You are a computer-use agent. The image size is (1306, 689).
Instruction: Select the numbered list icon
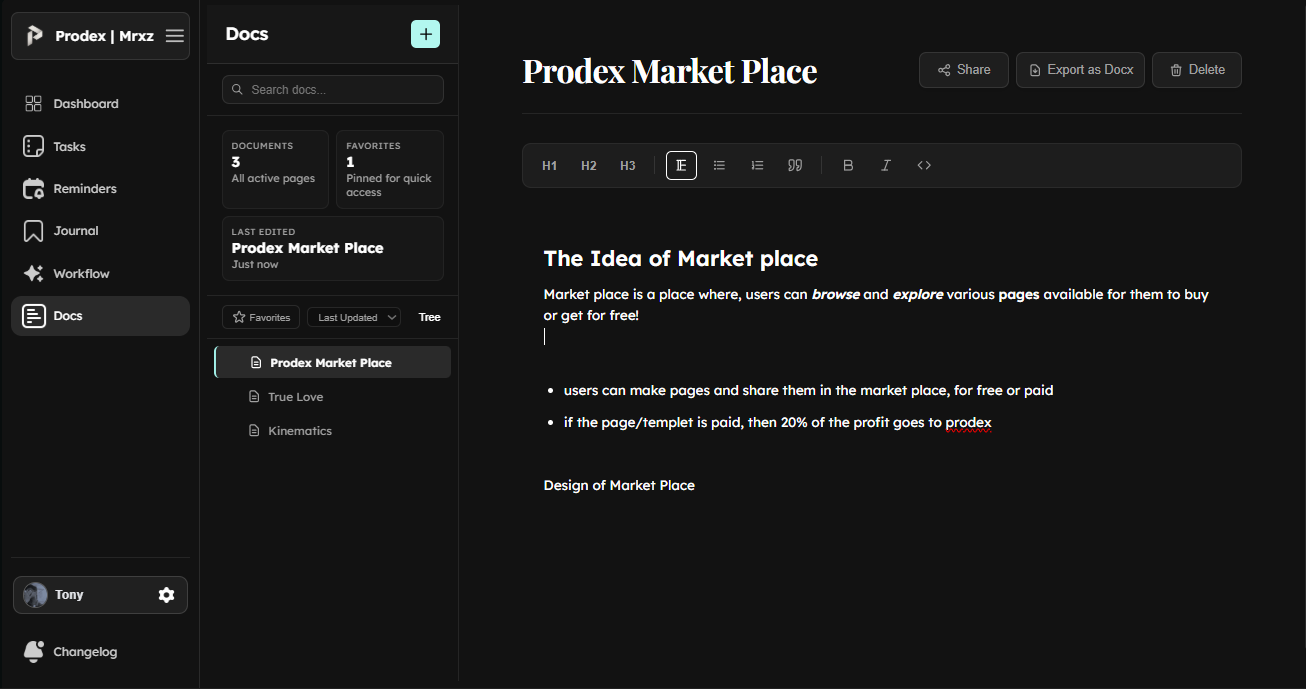pos(757,165)
